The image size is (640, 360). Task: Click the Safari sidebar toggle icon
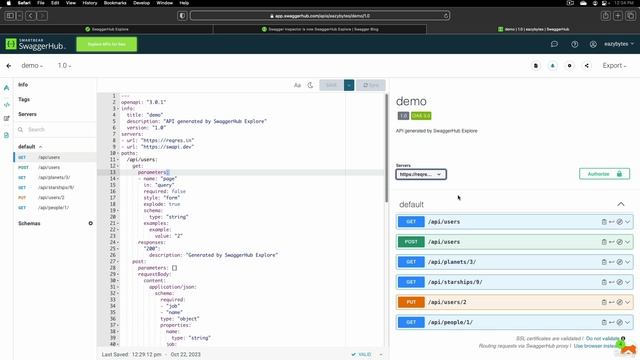10,16
